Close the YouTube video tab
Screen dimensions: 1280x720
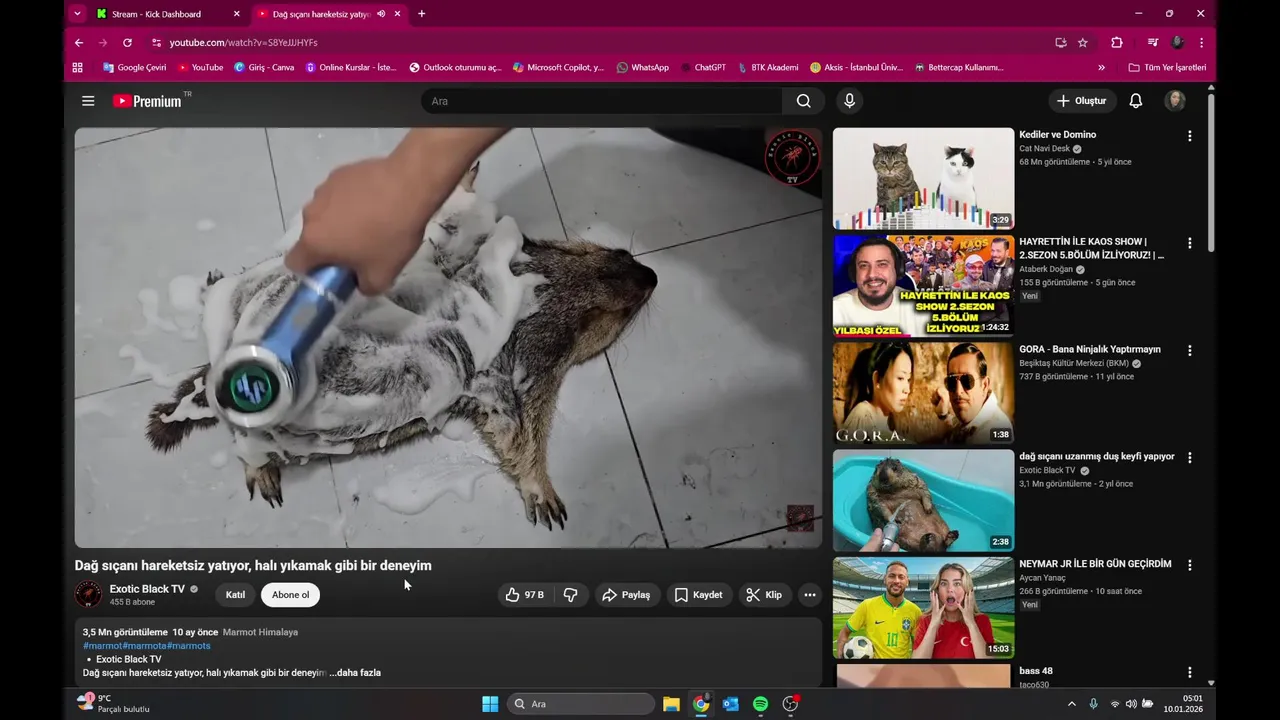tap(398, 14)
